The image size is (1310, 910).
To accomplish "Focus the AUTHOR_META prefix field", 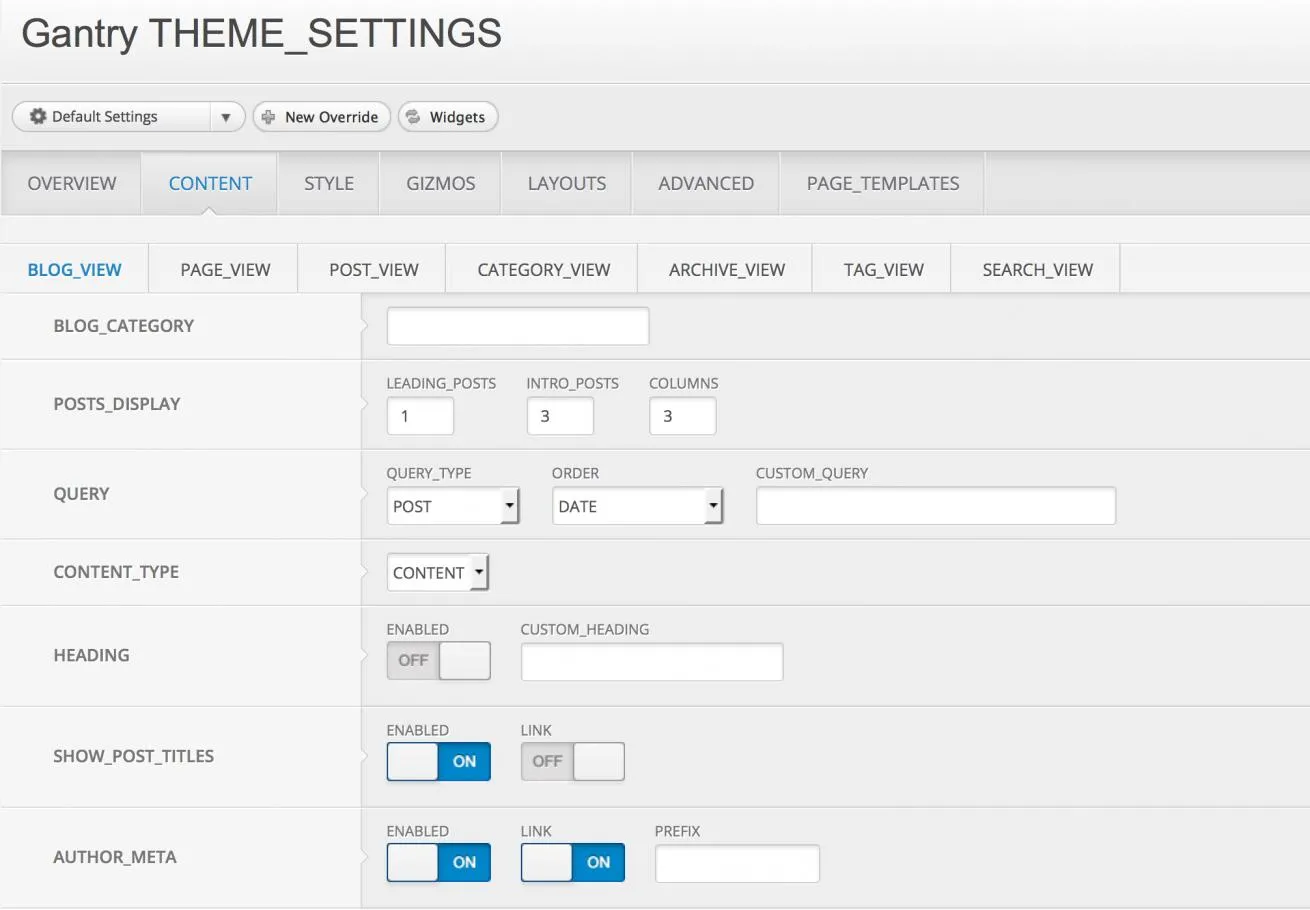I will click(x=737, y=863).
